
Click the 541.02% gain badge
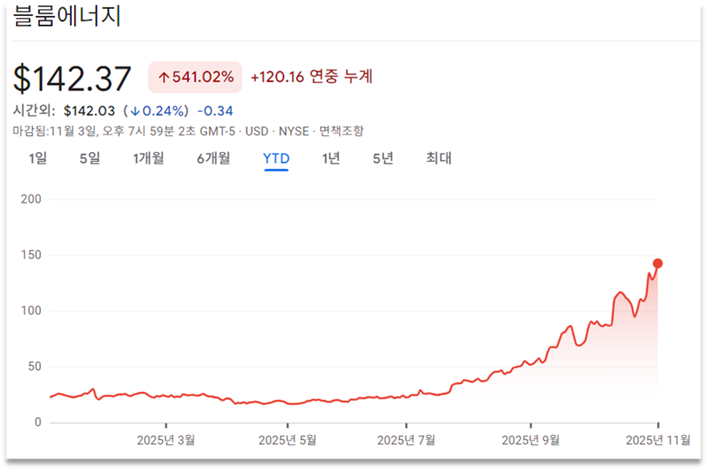(196, 77)
